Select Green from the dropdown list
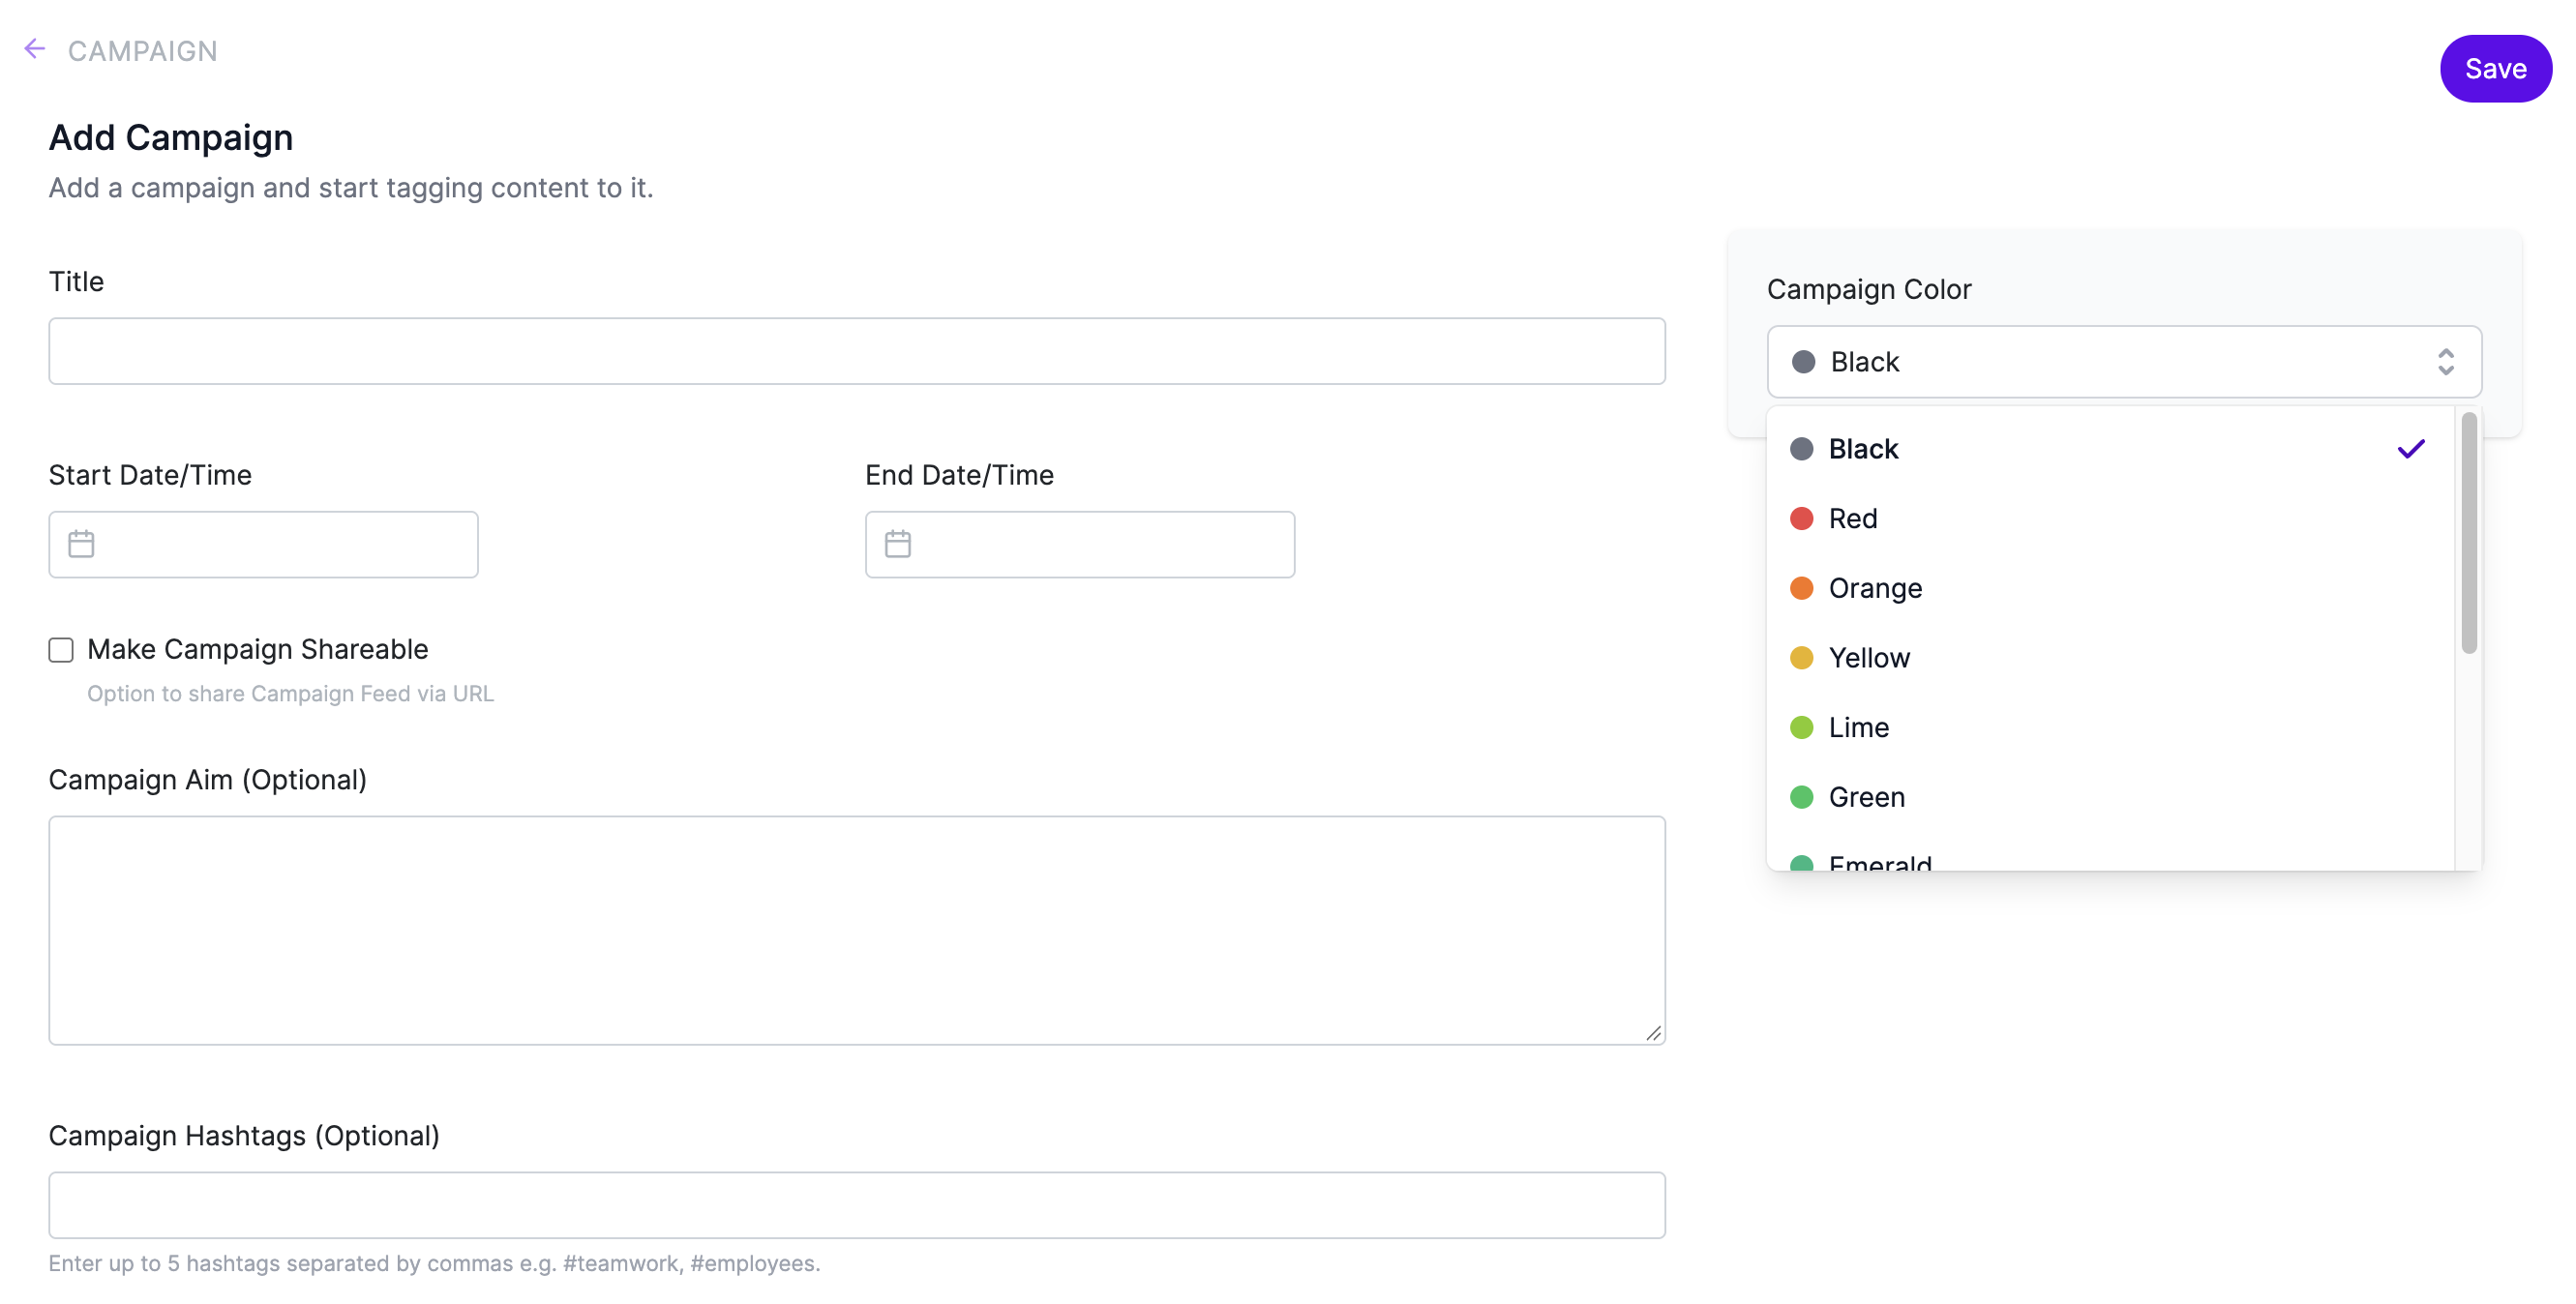The height and width of the screenshot is (1304, 2576). coord(2110,797)
